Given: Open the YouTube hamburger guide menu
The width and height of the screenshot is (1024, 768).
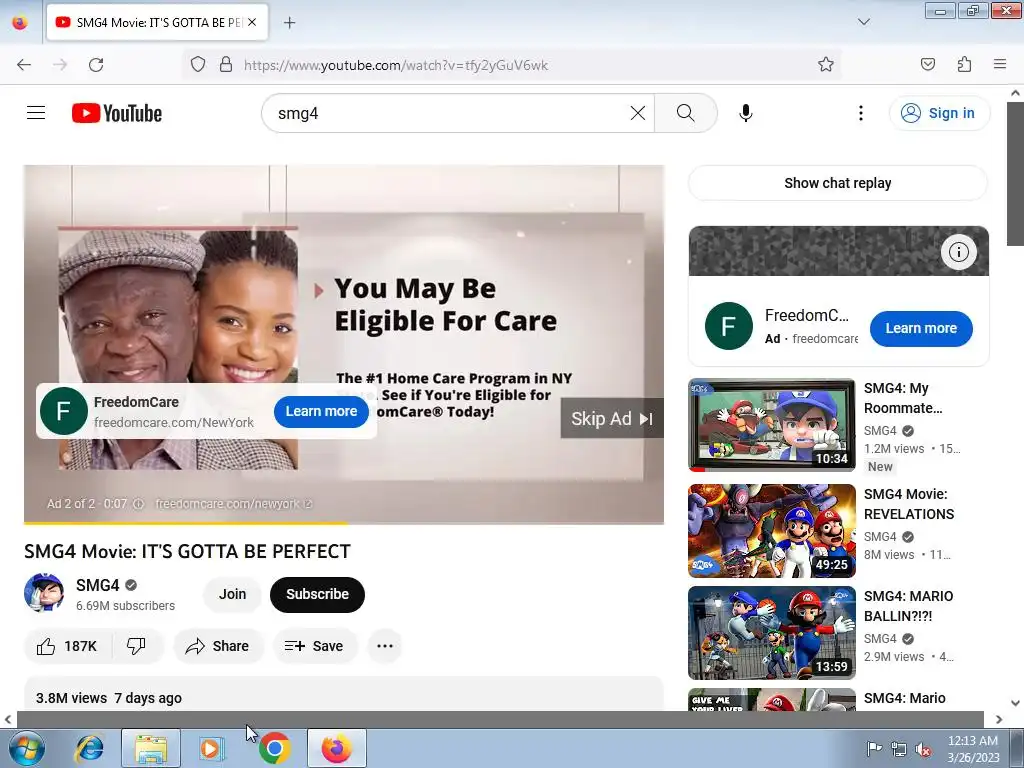Looking at the screenshot, I should (x=36, y=113).
